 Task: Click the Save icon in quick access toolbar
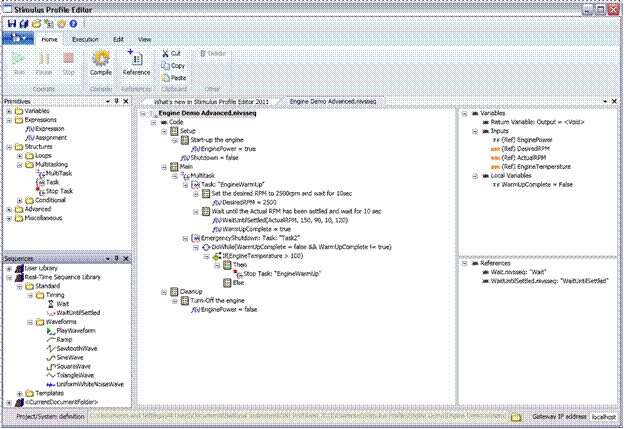click(x=11, y=22)
